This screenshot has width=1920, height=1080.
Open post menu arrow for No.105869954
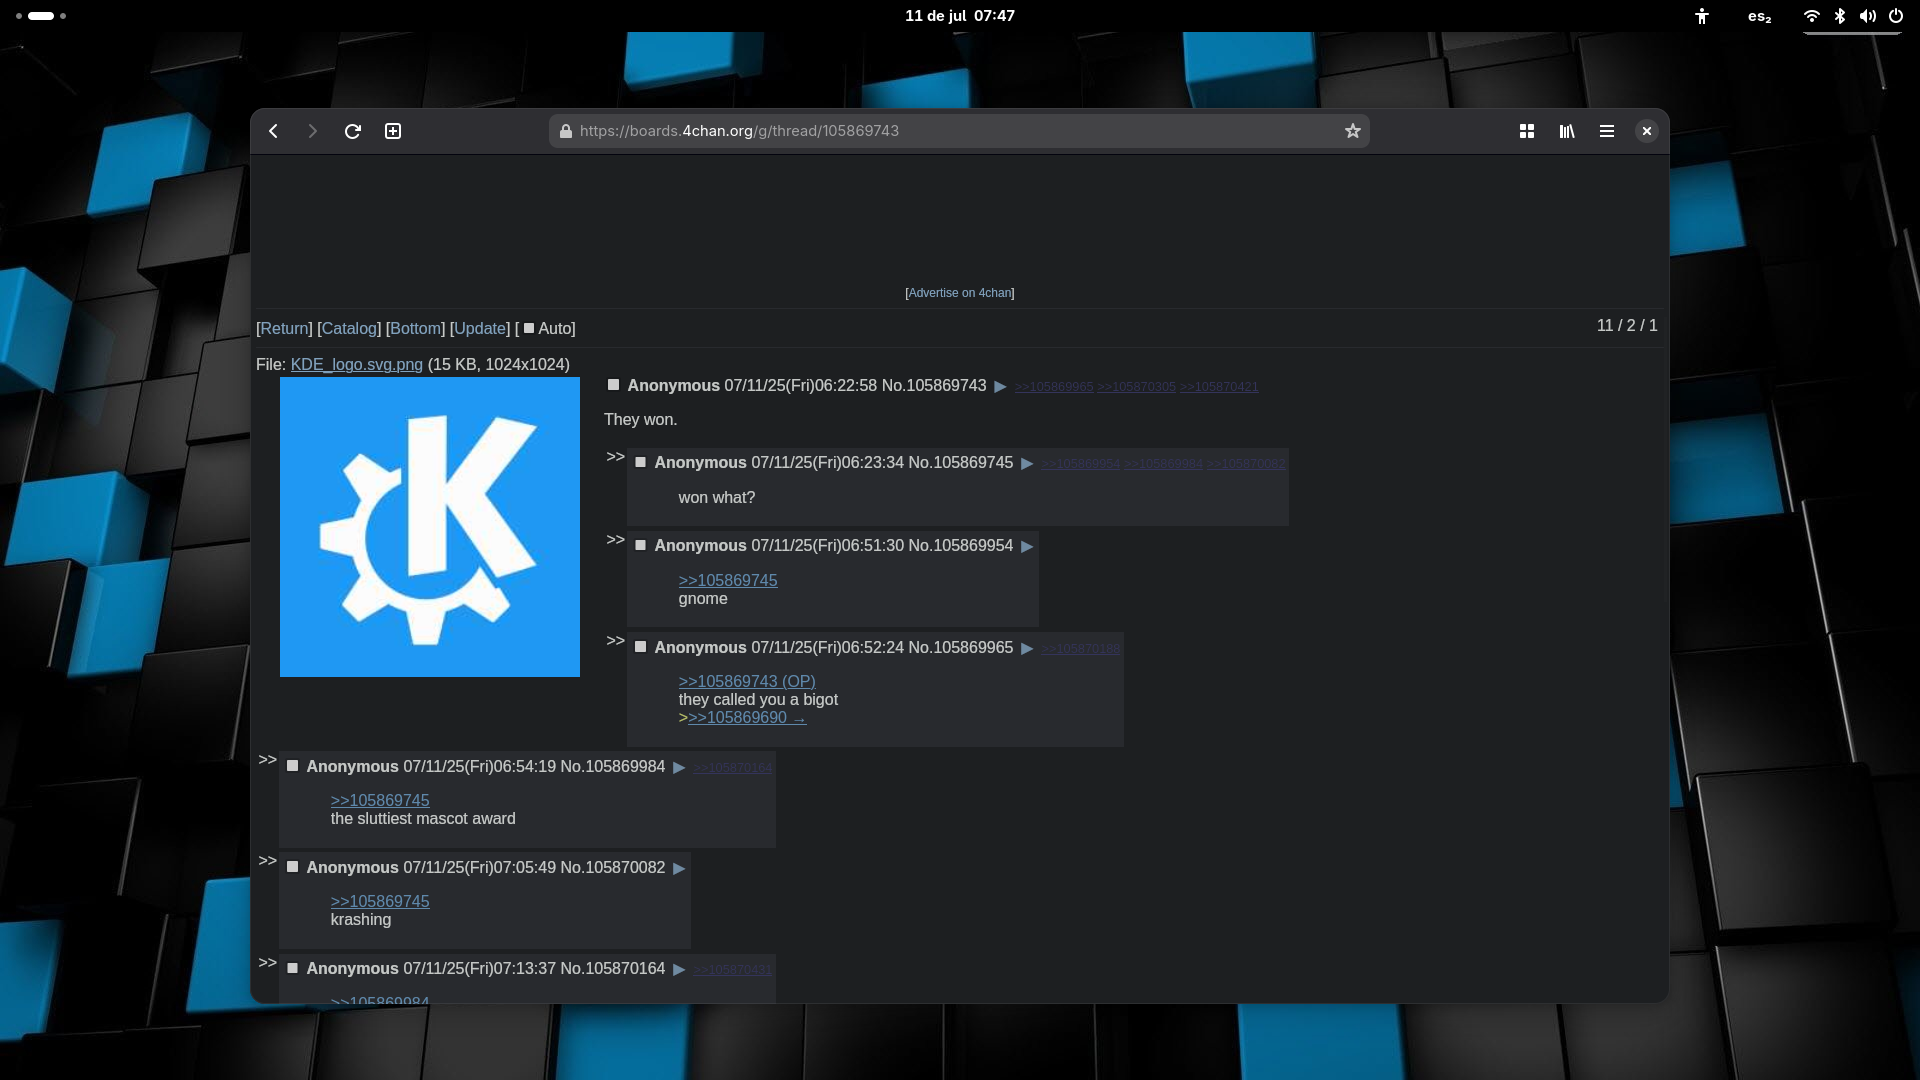[1027, 547]
